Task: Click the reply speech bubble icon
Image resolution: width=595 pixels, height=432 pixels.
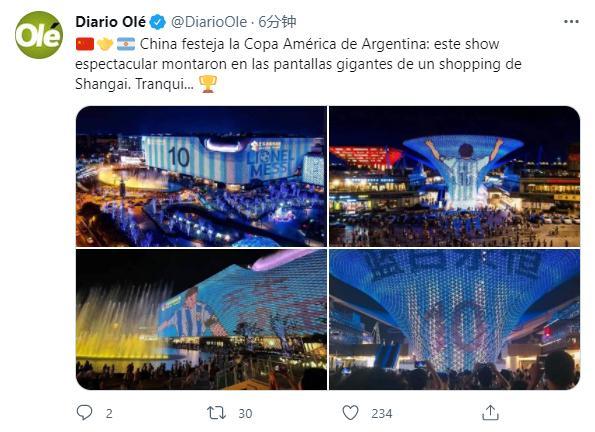Action: pyautogui.click(x=84, y=412)
